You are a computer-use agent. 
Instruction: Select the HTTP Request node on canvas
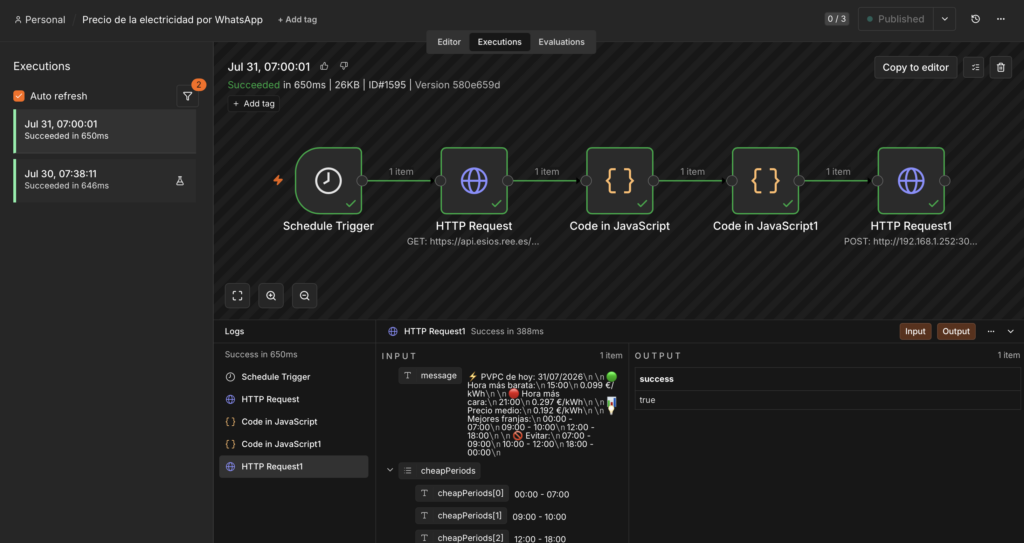tap(474, 181)
